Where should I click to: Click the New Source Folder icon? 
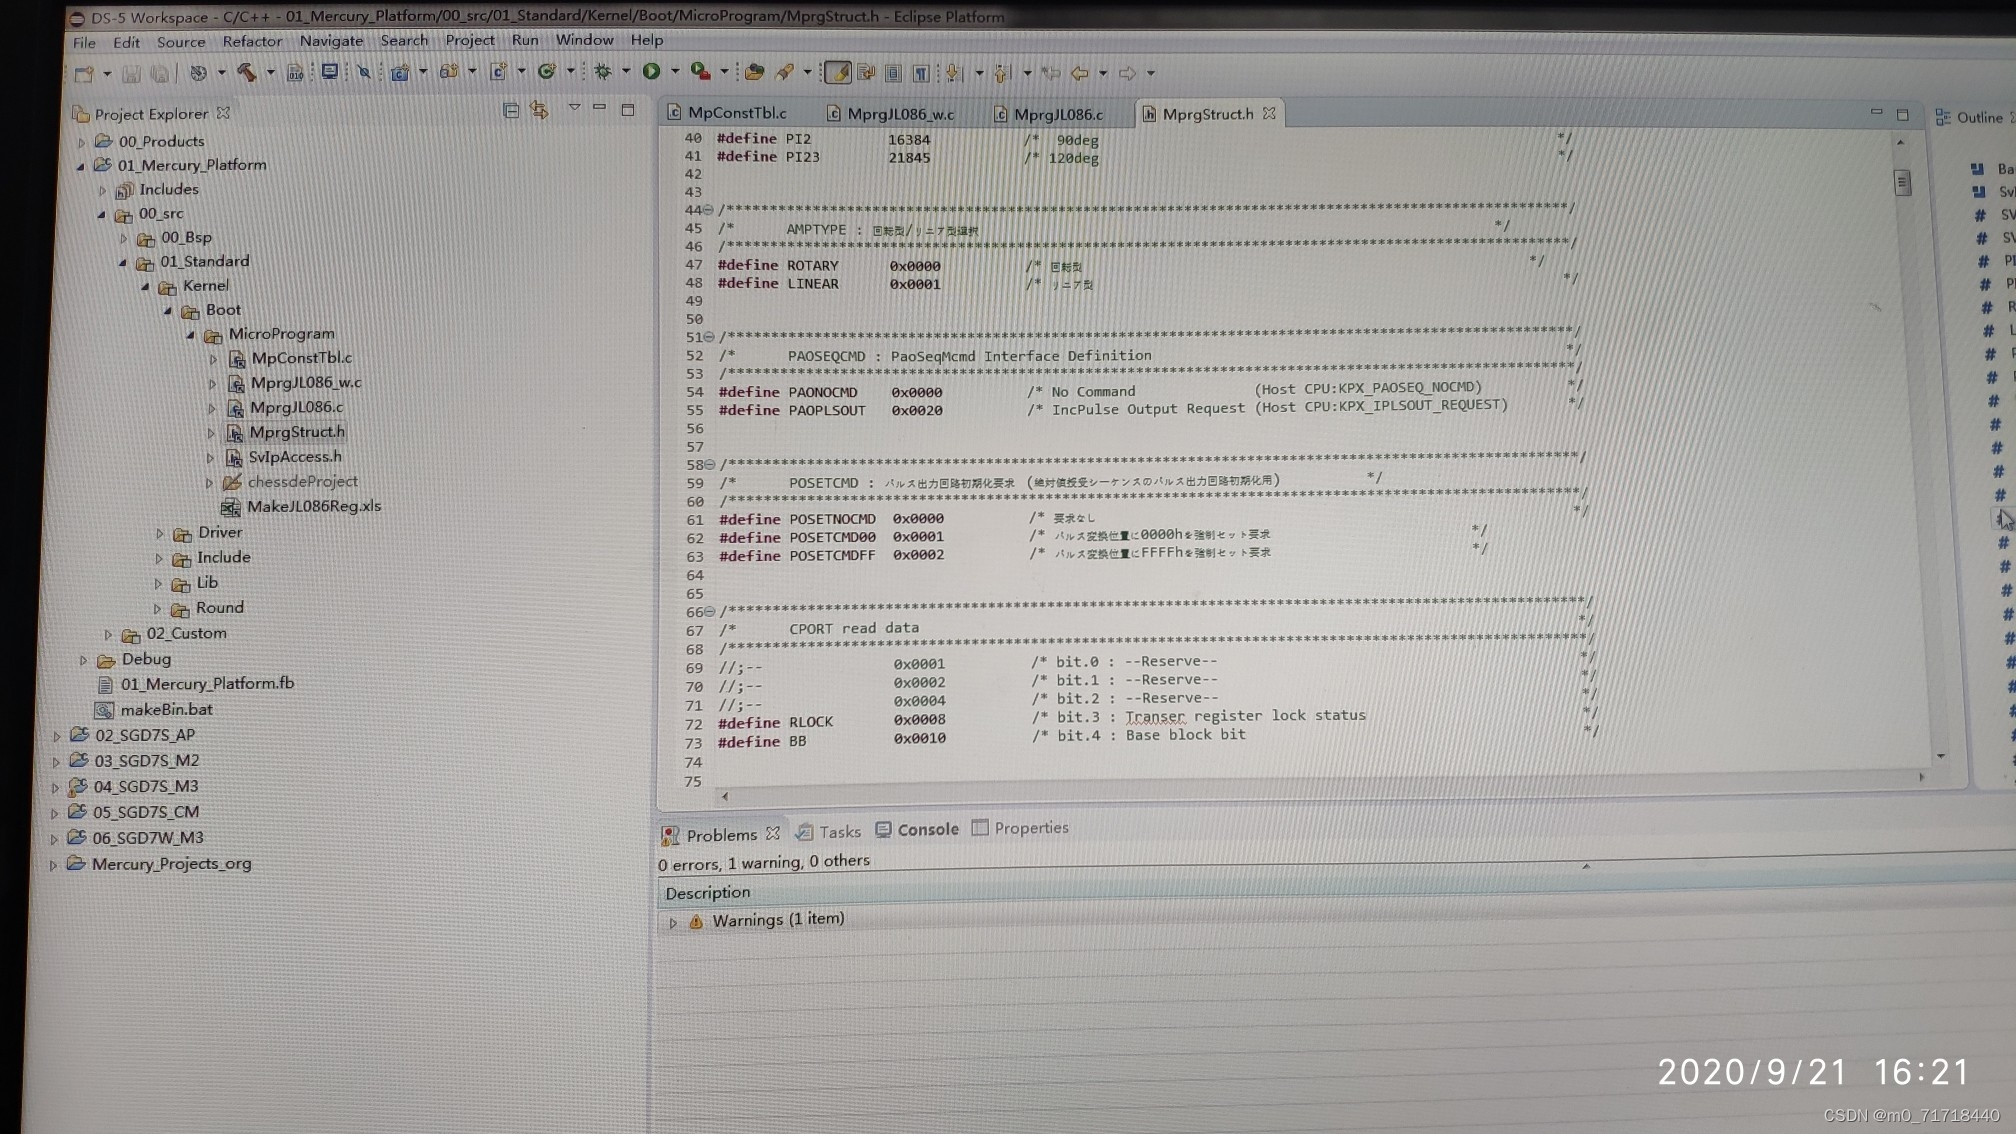[449, 72]
